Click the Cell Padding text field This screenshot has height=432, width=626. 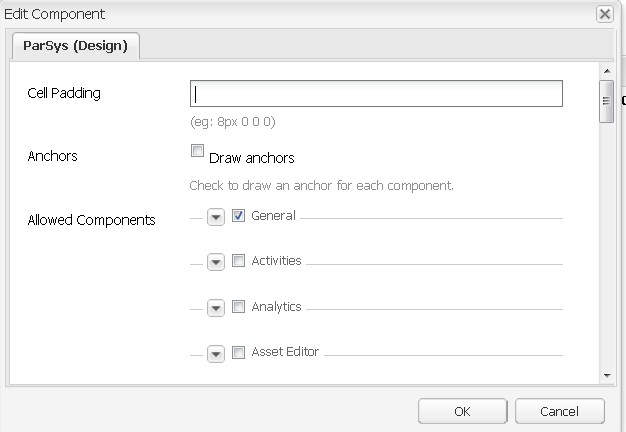point(376,94)
